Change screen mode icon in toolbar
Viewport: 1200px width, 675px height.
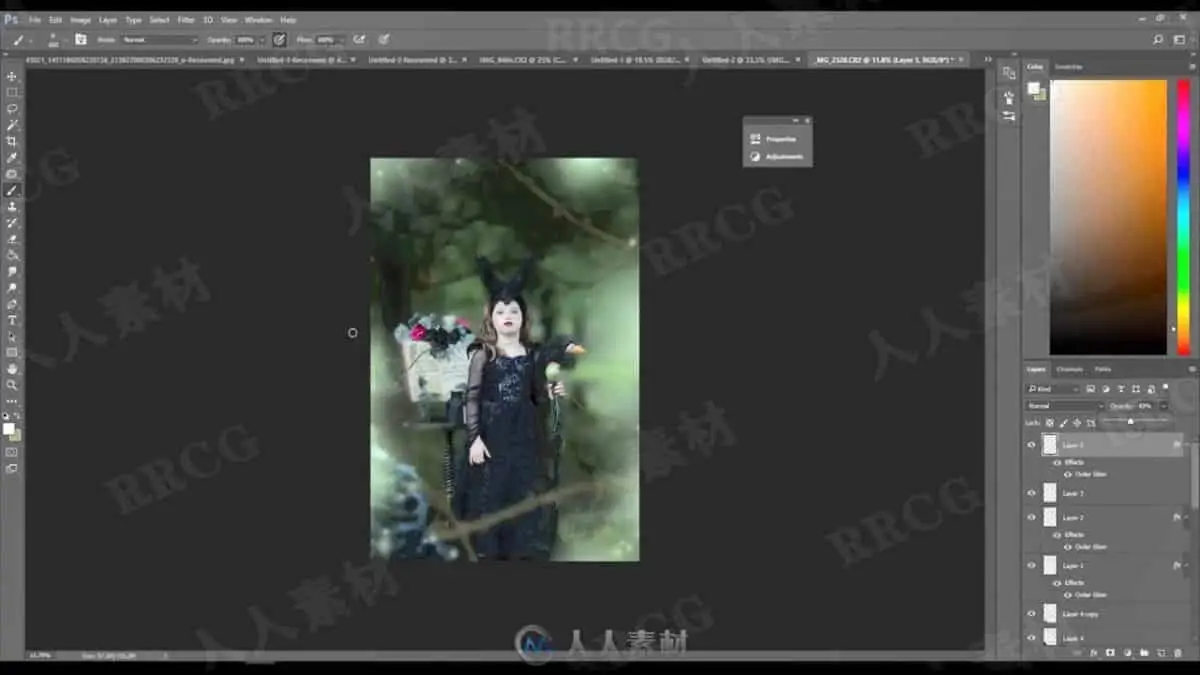12,468
